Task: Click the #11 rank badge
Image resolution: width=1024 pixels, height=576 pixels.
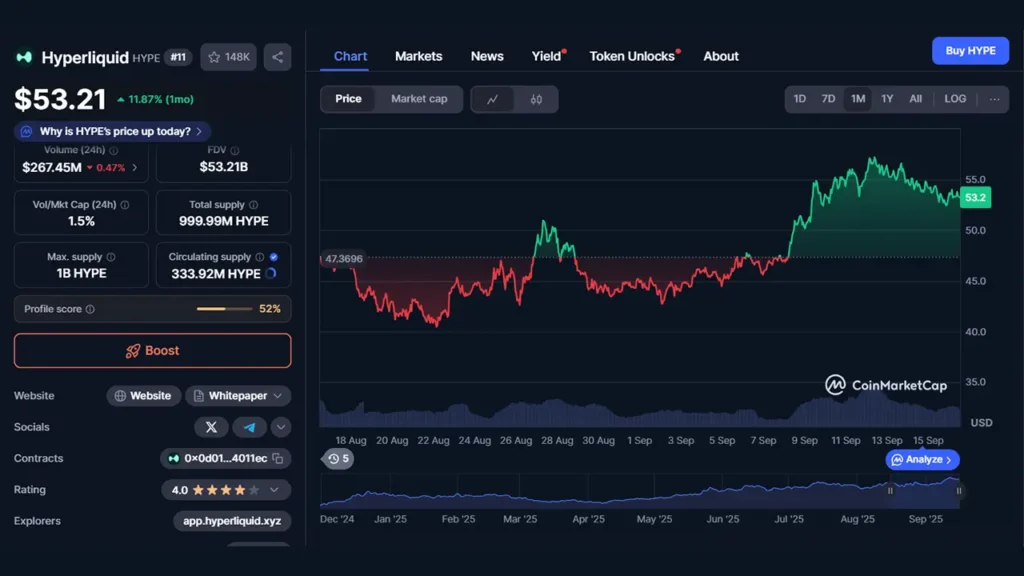Action: point(178,57)
